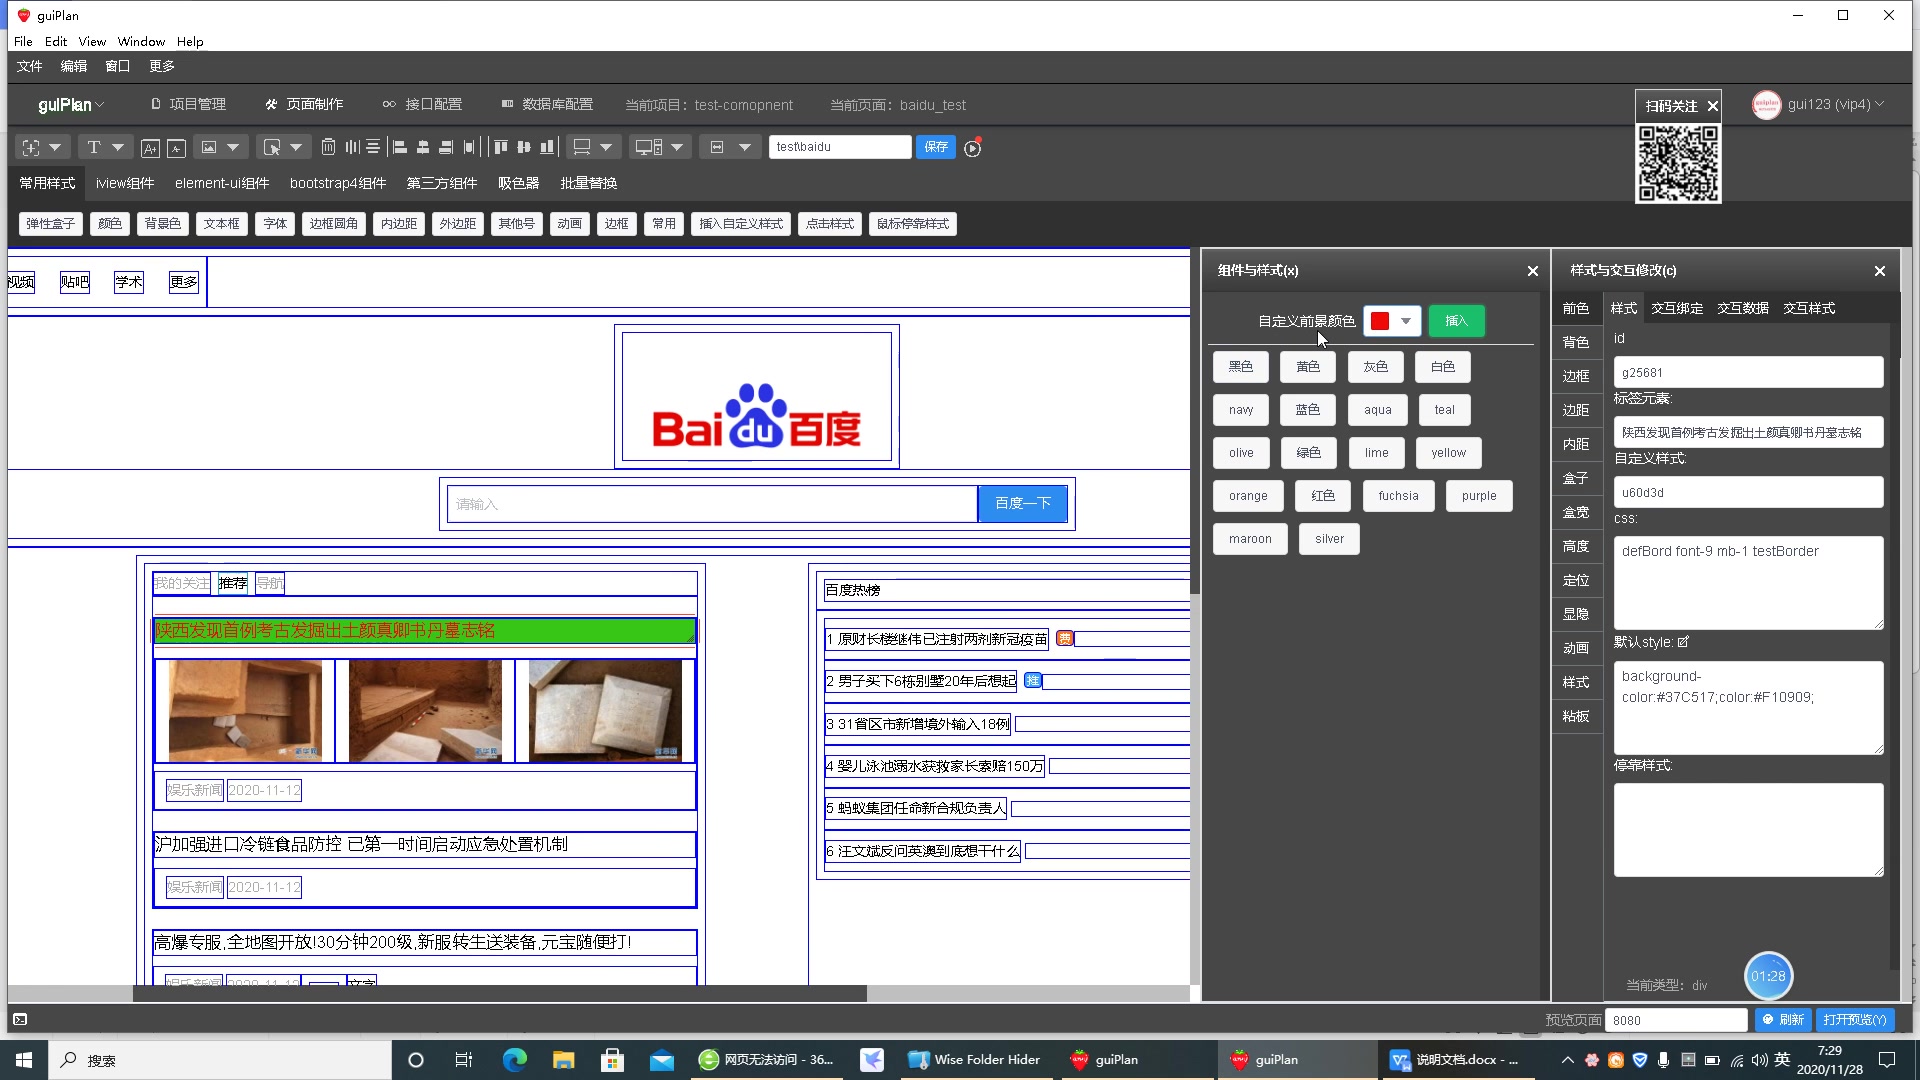1920x1080 pixels.
Task: Expand the container tool dropdown arrow
Action: click(55, 147)
